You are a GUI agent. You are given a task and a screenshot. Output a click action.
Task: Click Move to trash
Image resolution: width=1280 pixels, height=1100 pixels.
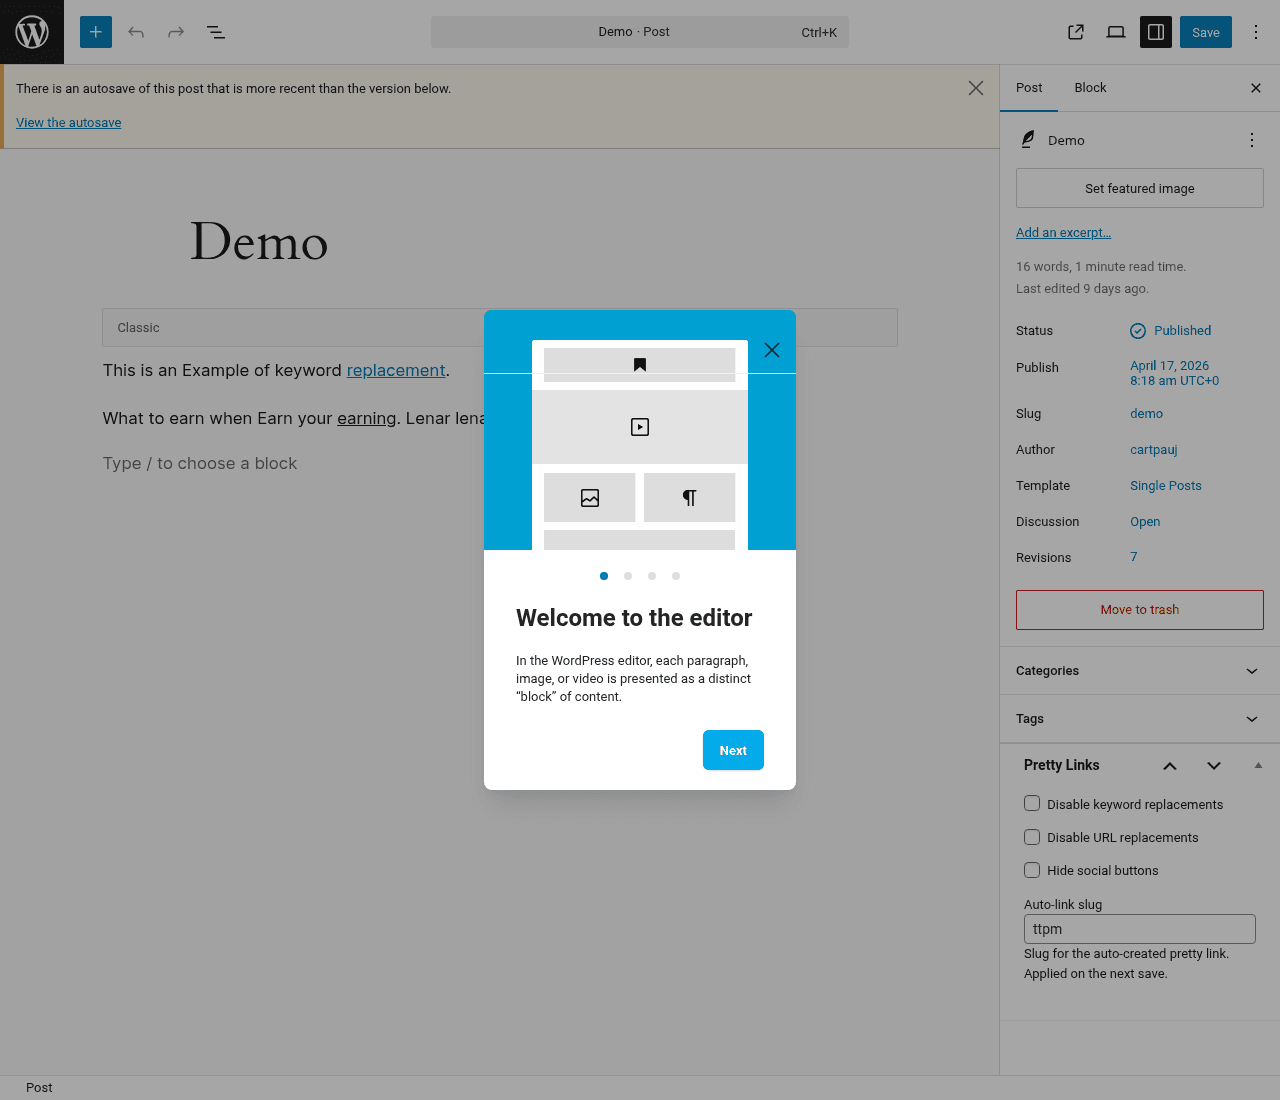click(x=1140, y=610)
